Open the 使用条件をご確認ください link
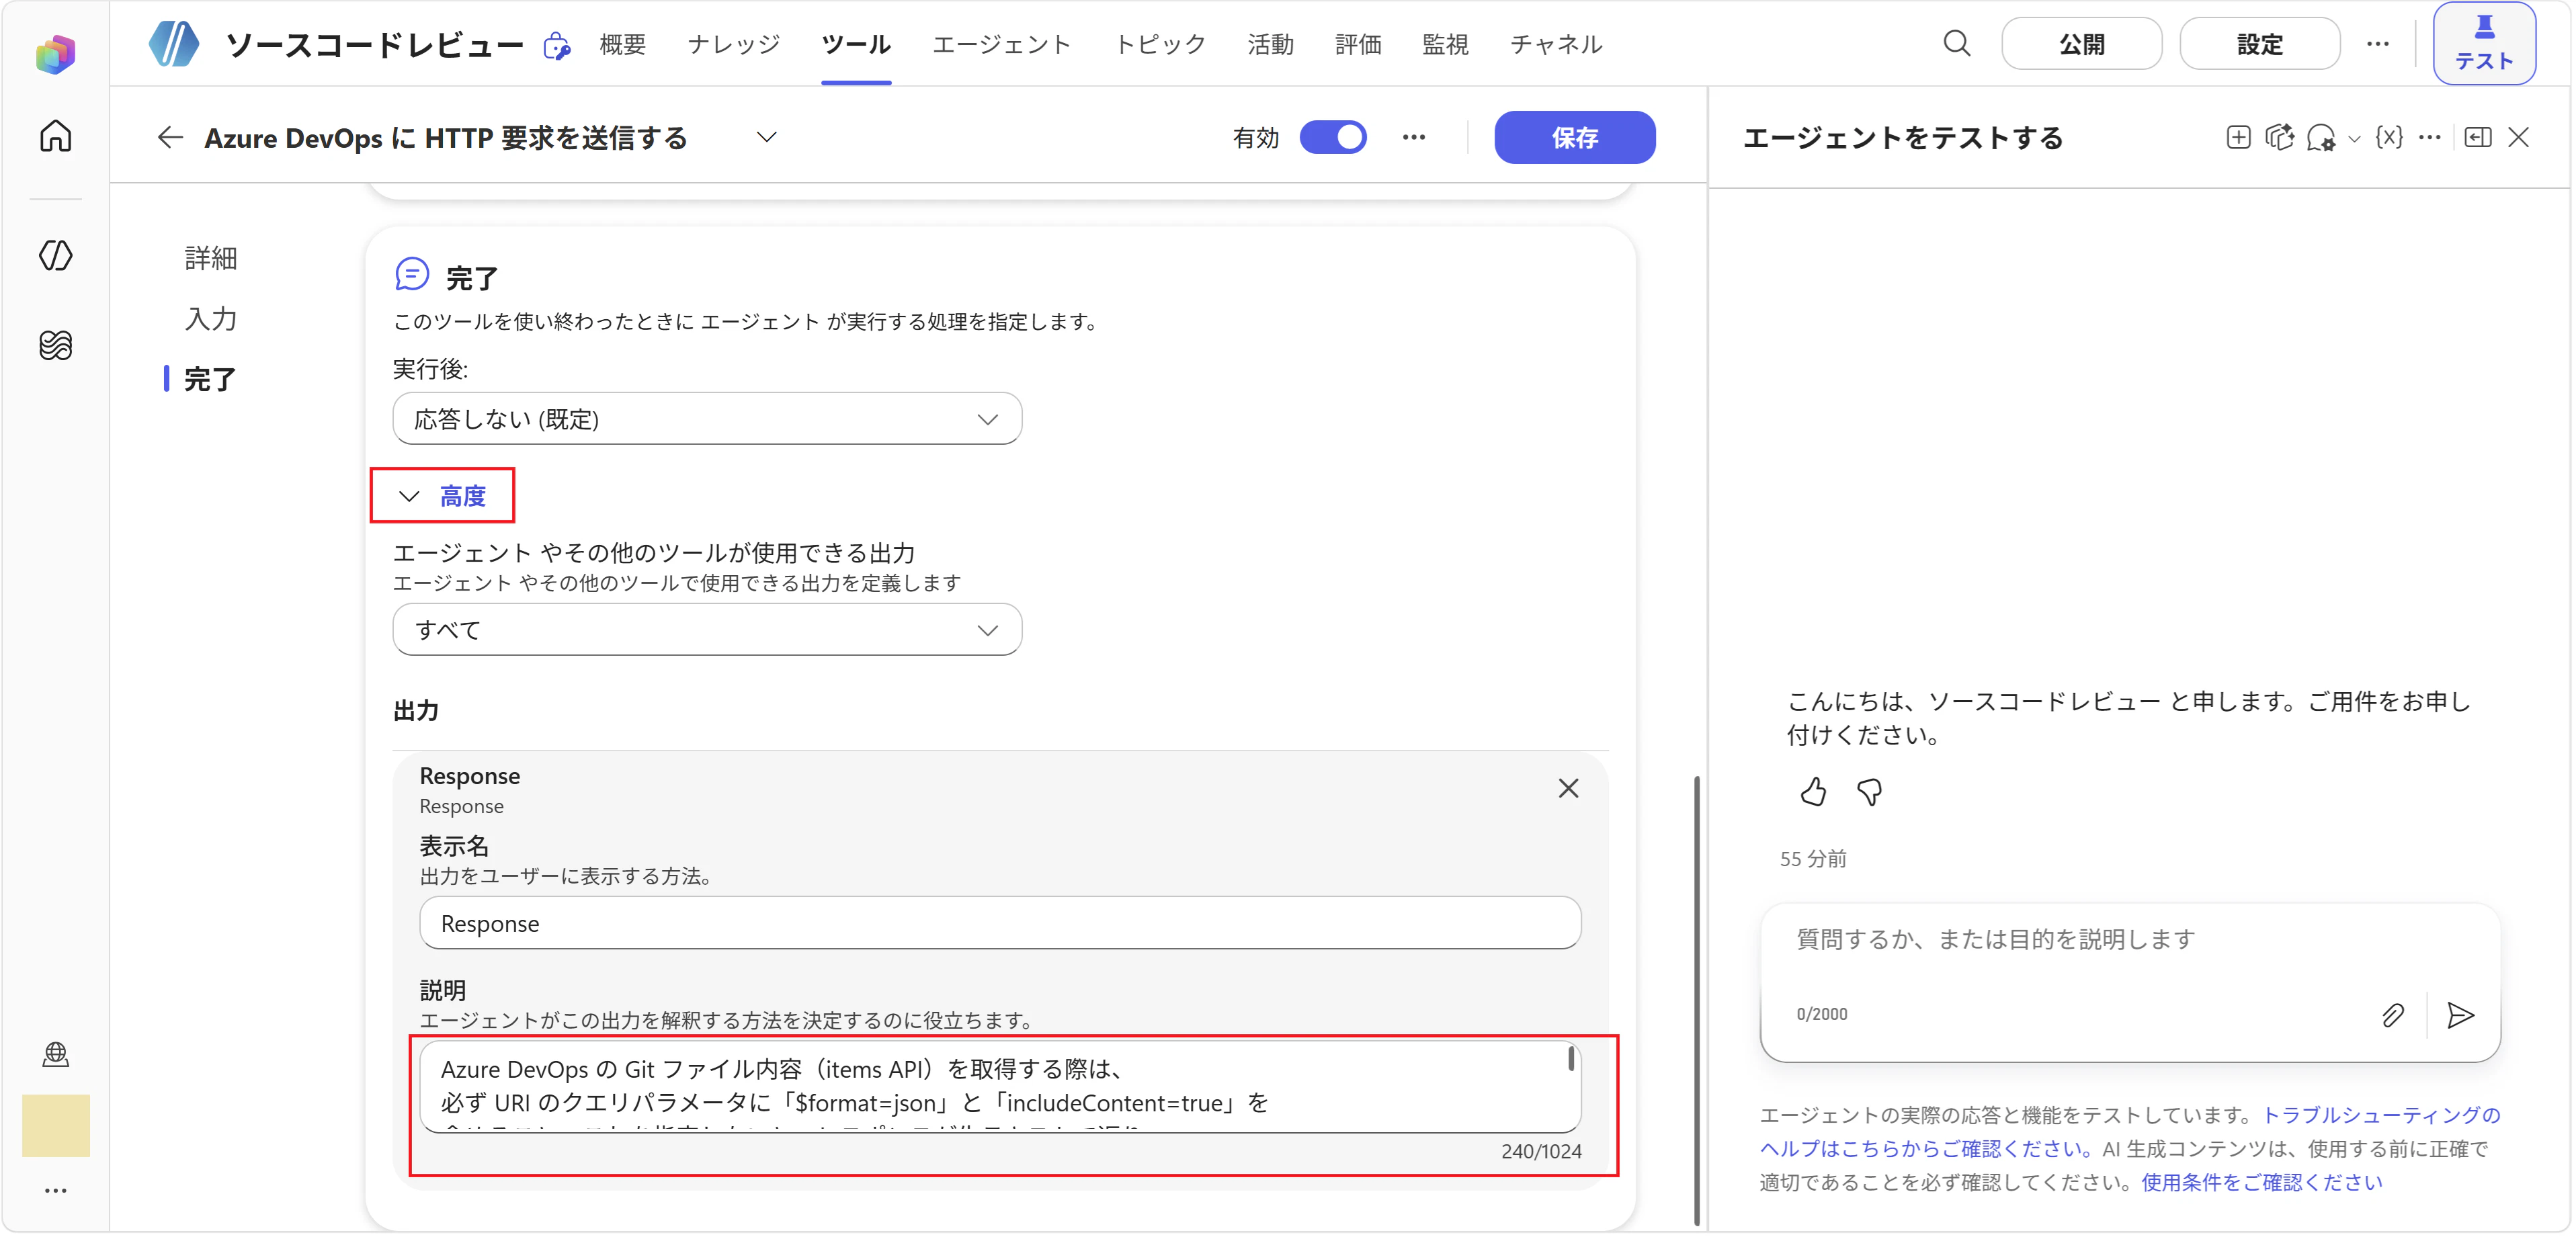 coord(2262,1183)
